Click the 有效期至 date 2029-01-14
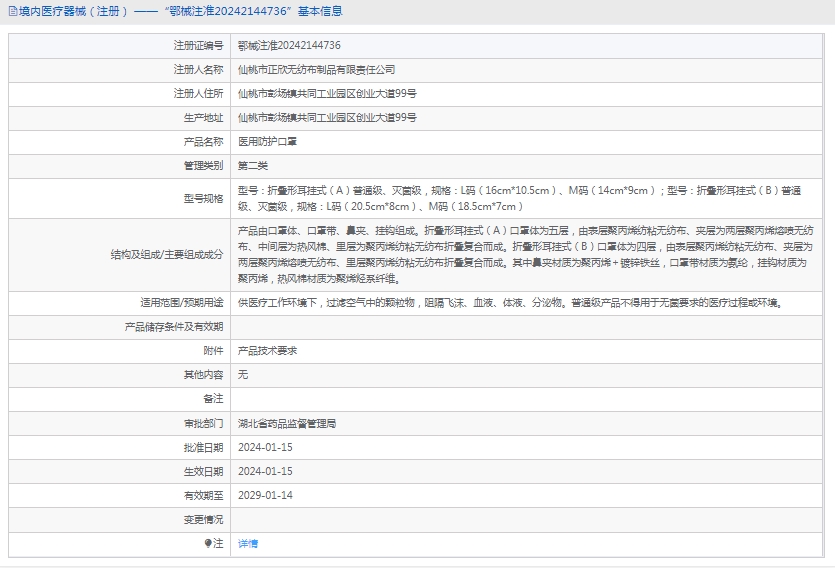The height and width of the screenshot is (568, 835). click(x=265, y=495)
